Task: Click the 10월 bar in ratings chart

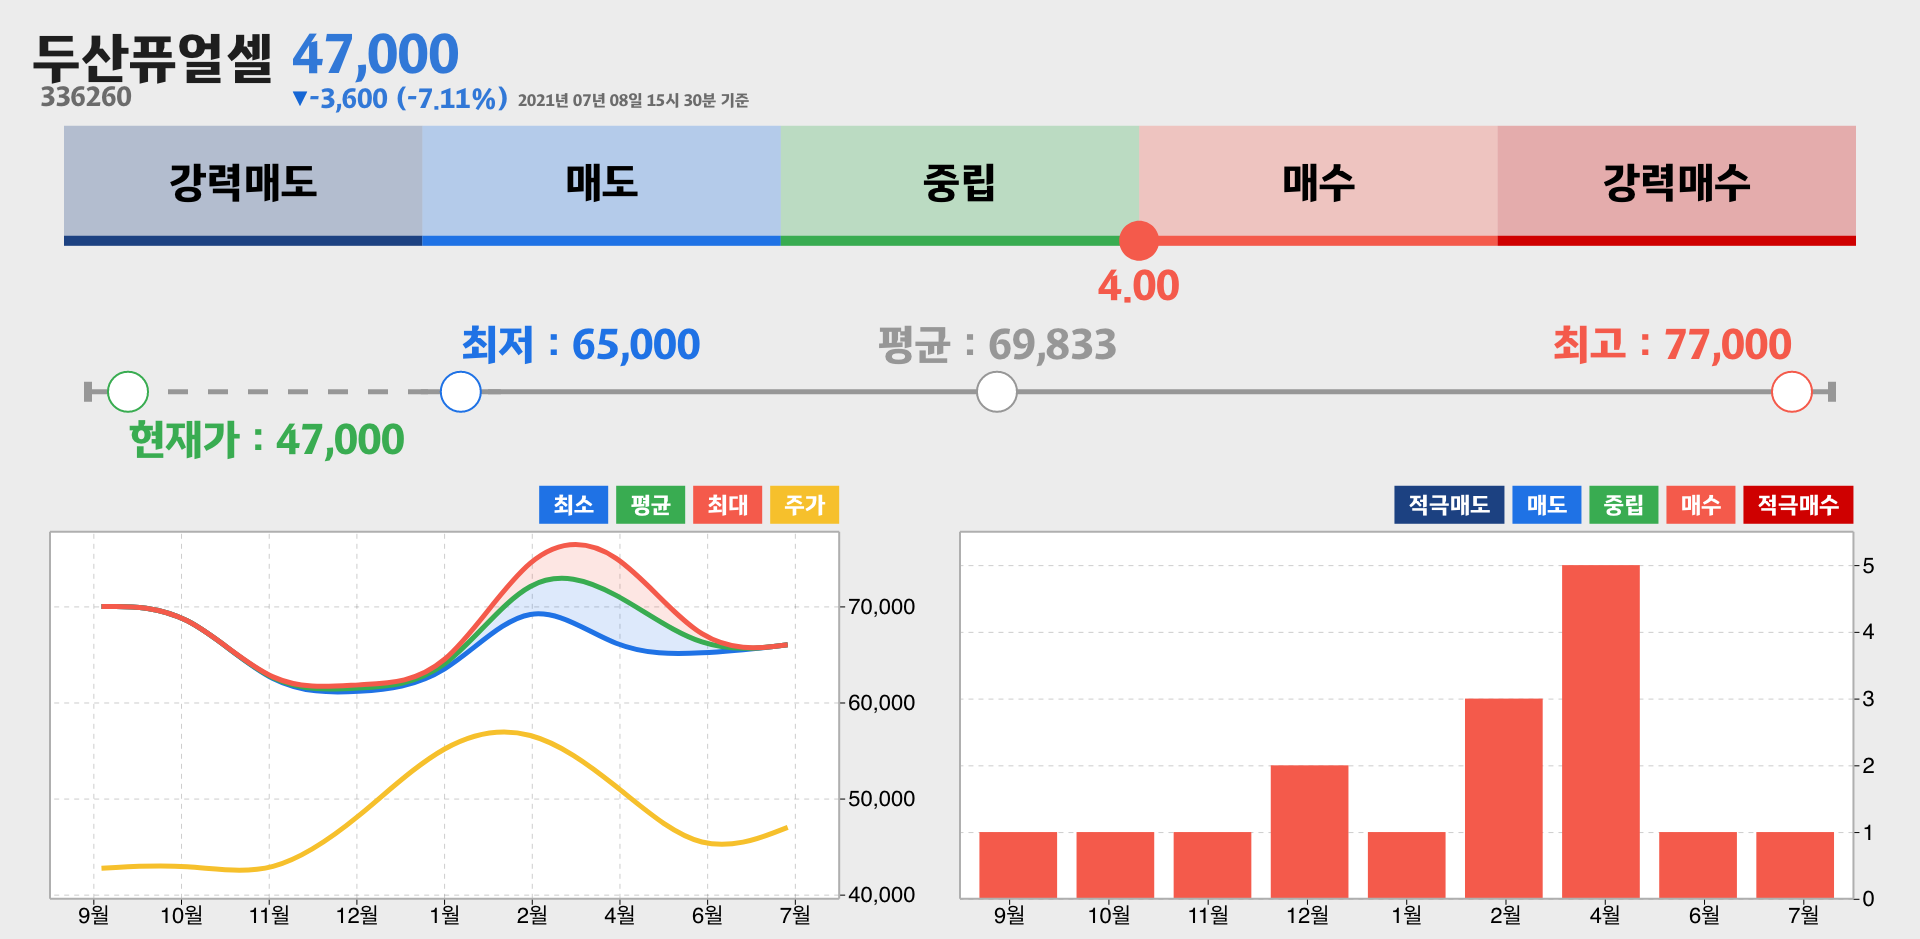Action: click(x=1115, y=865)
